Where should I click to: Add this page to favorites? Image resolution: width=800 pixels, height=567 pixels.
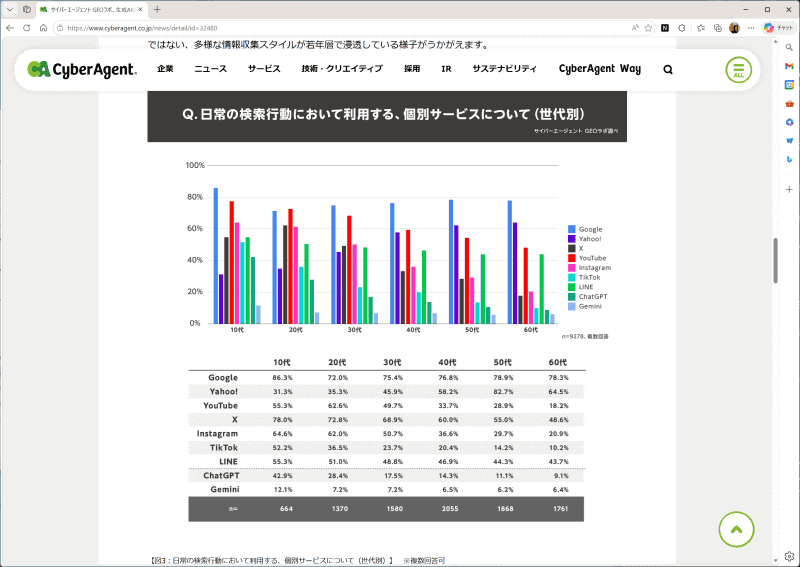click(x=648, y=28)
